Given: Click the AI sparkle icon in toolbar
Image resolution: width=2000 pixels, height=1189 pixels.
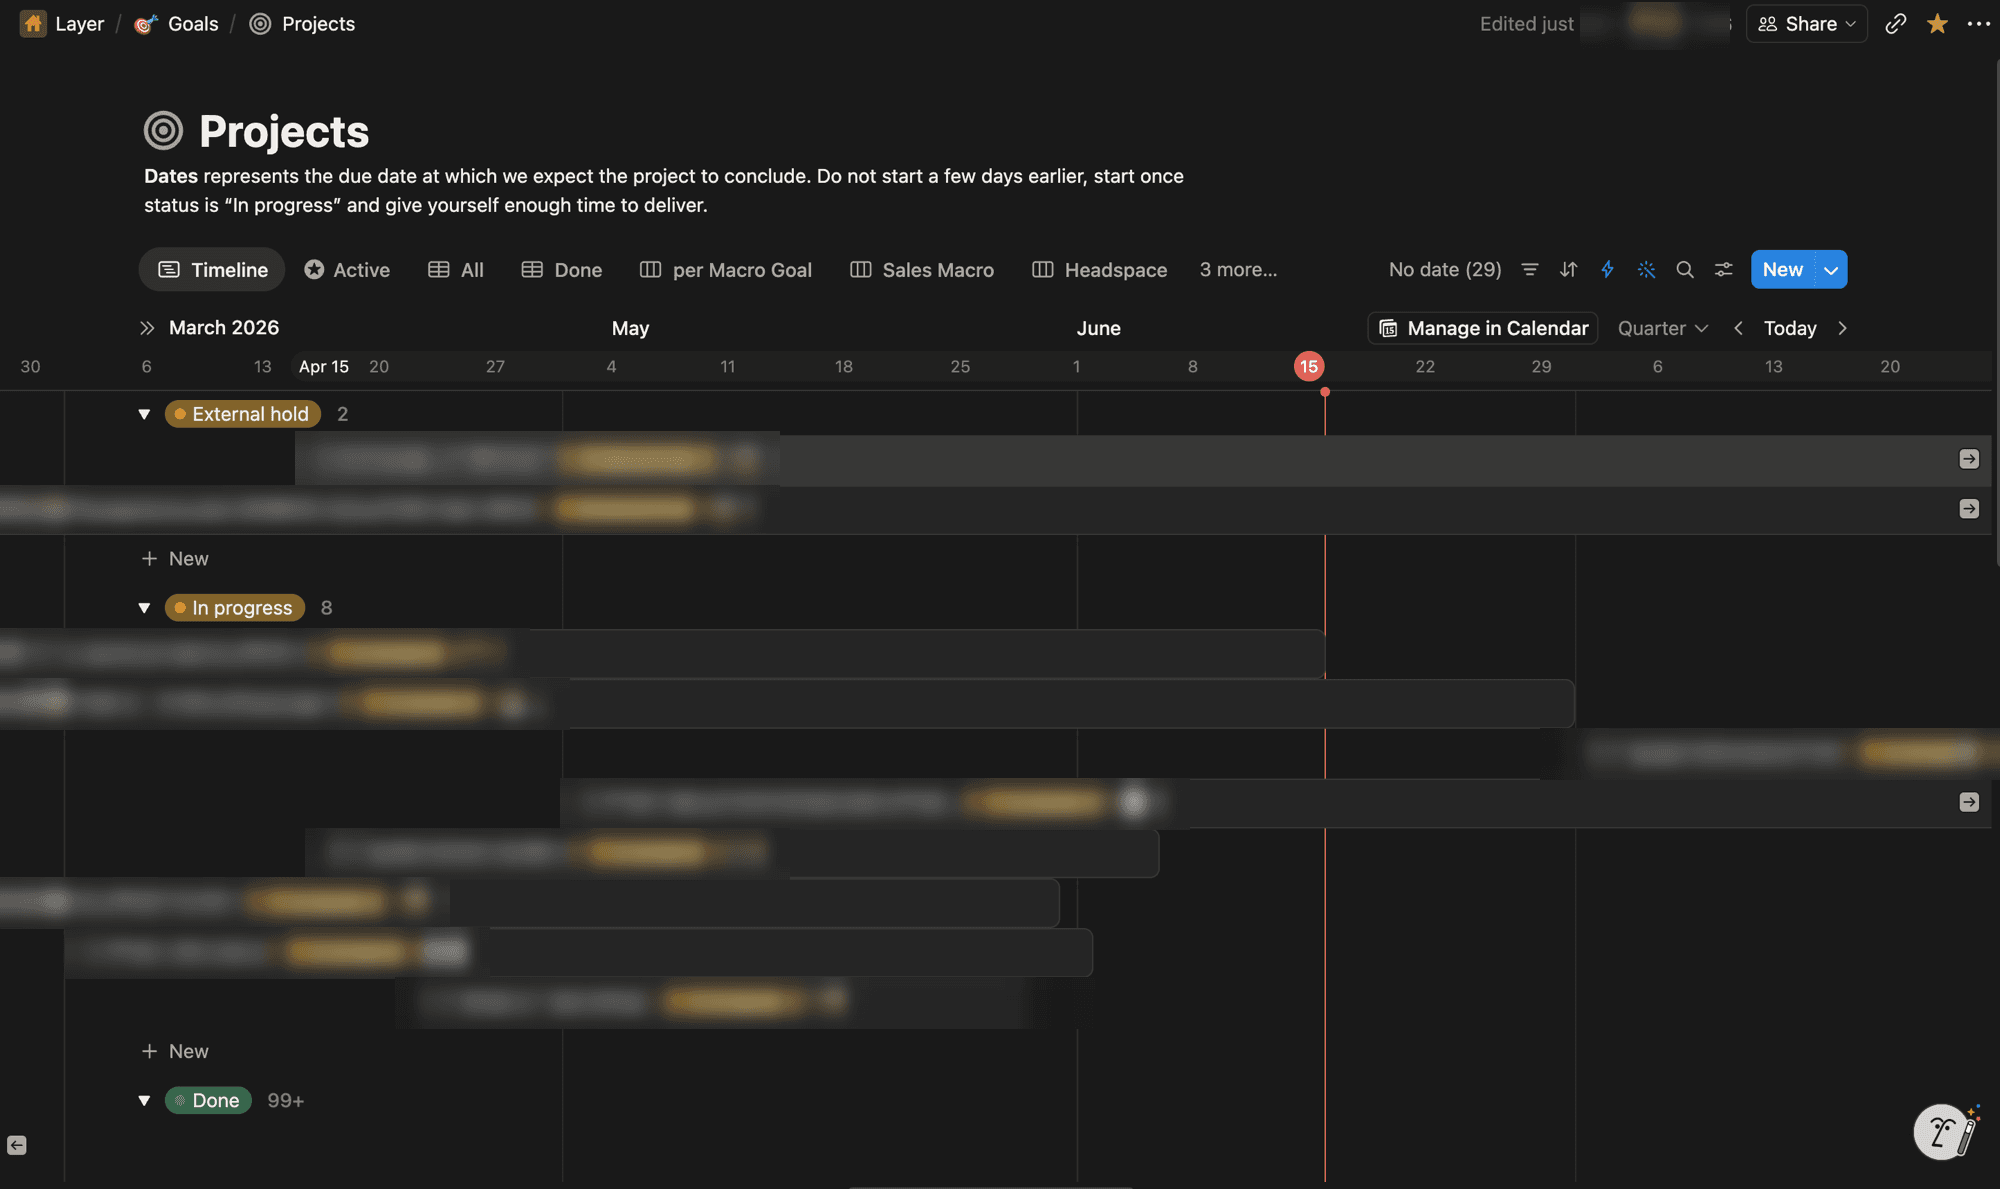Looking at the screenshot, I should 1646,269.
